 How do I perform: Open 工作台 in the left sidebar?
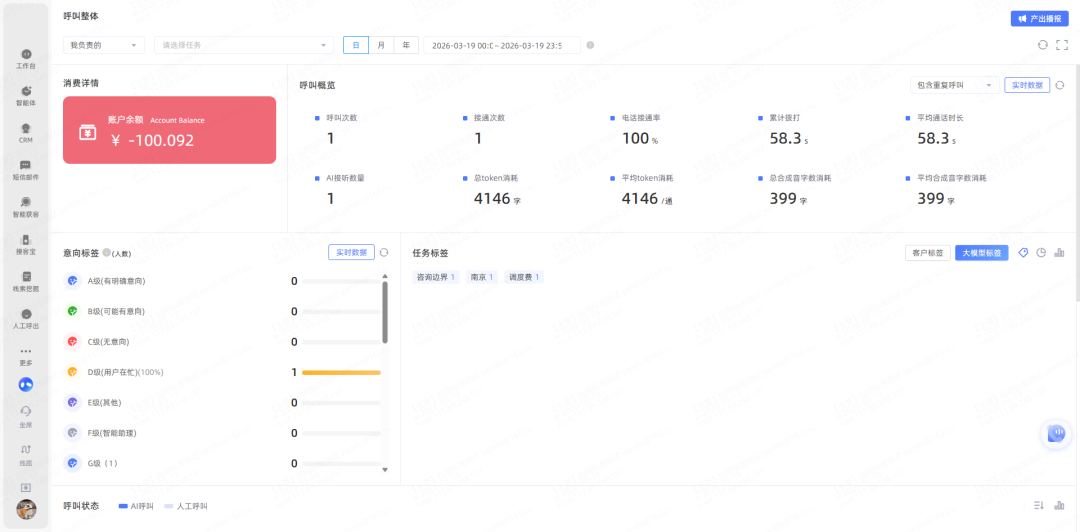point(26,57)
